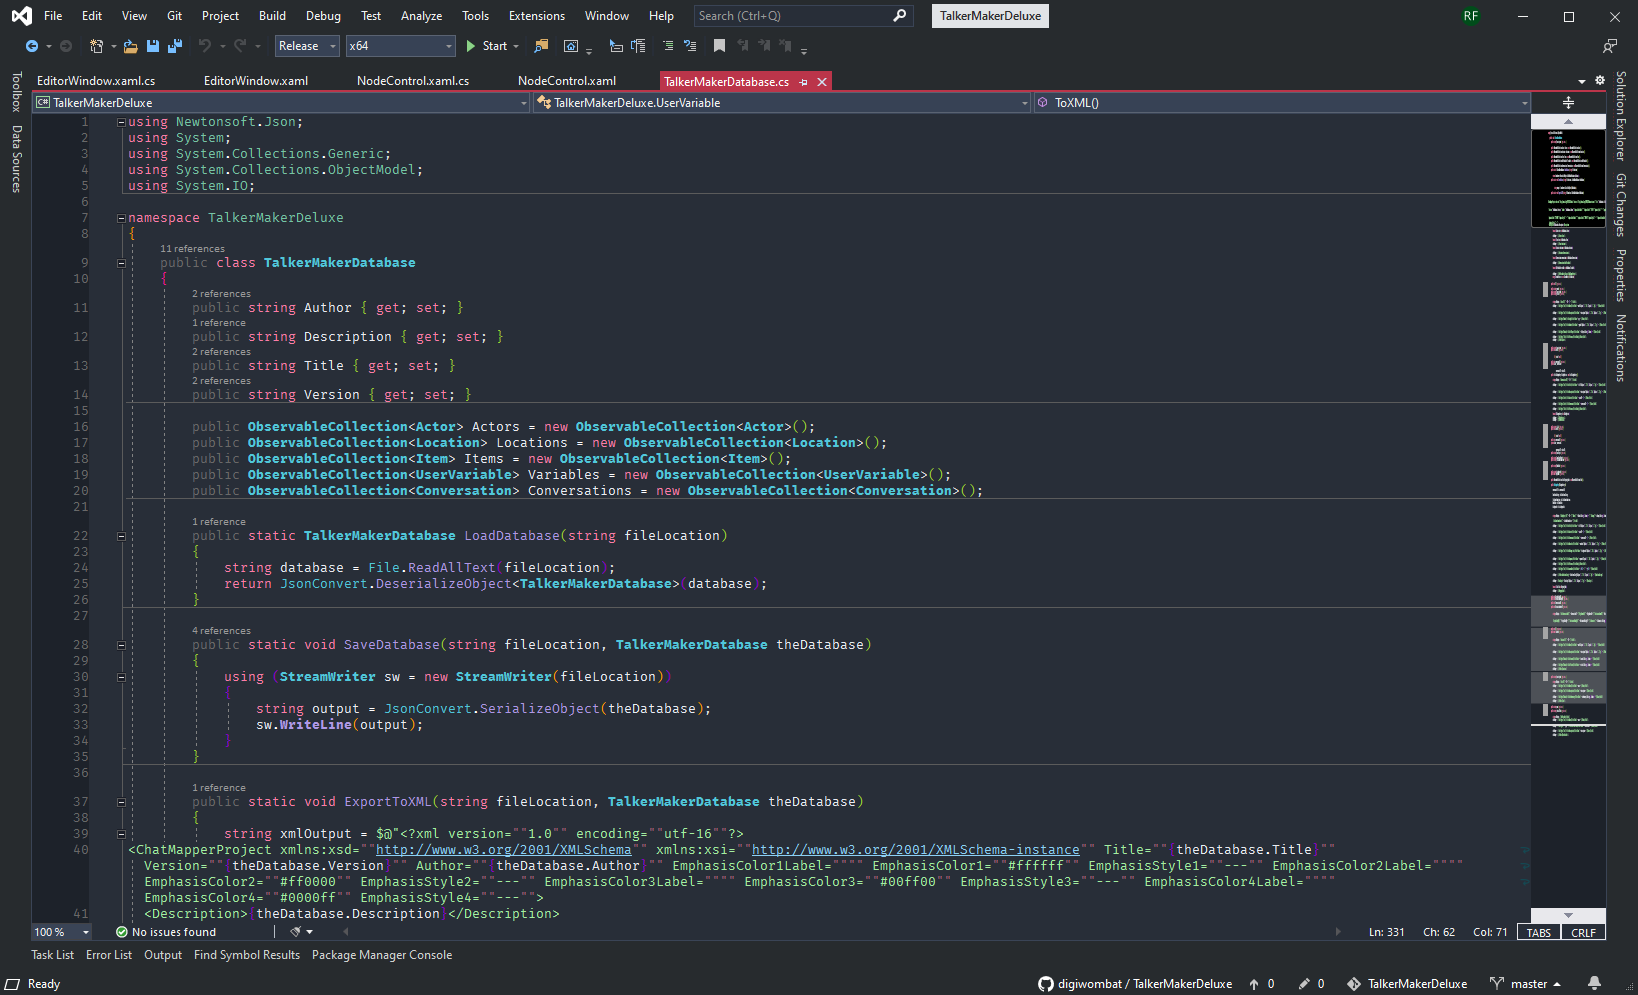Pin the TalkerMakerDatabase.cs tab
1638x995 pixels.
[804, 82]
